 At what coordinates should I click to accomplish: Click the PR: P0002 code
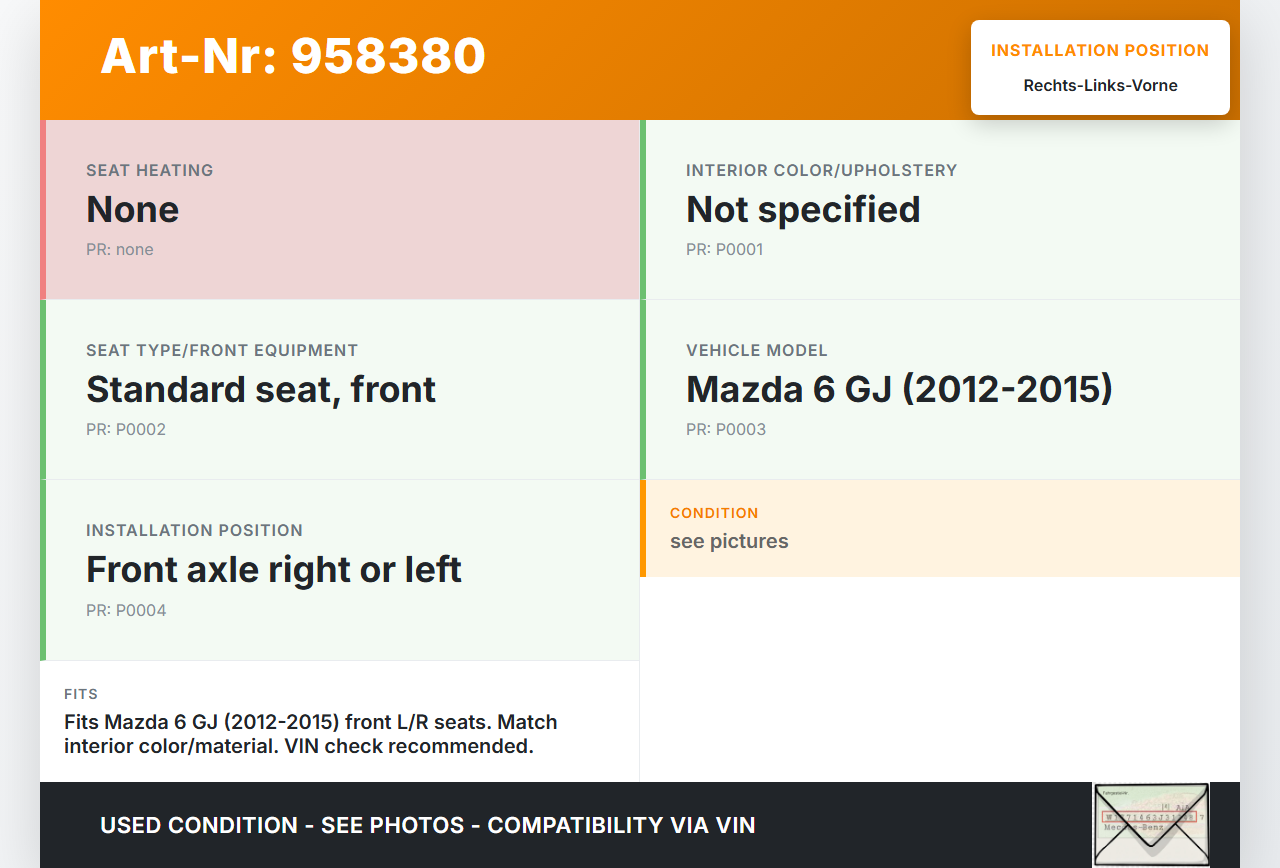[x=126, y=429]
